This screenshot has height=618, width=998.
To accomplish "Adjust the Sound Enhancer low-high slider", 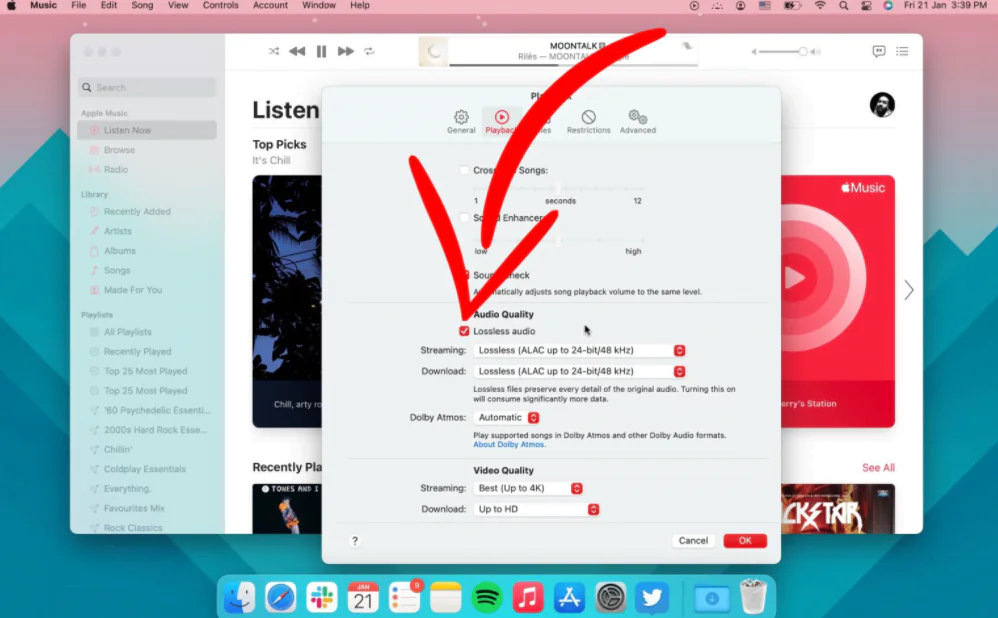I will pyautogui.click(x=559, y=241).
